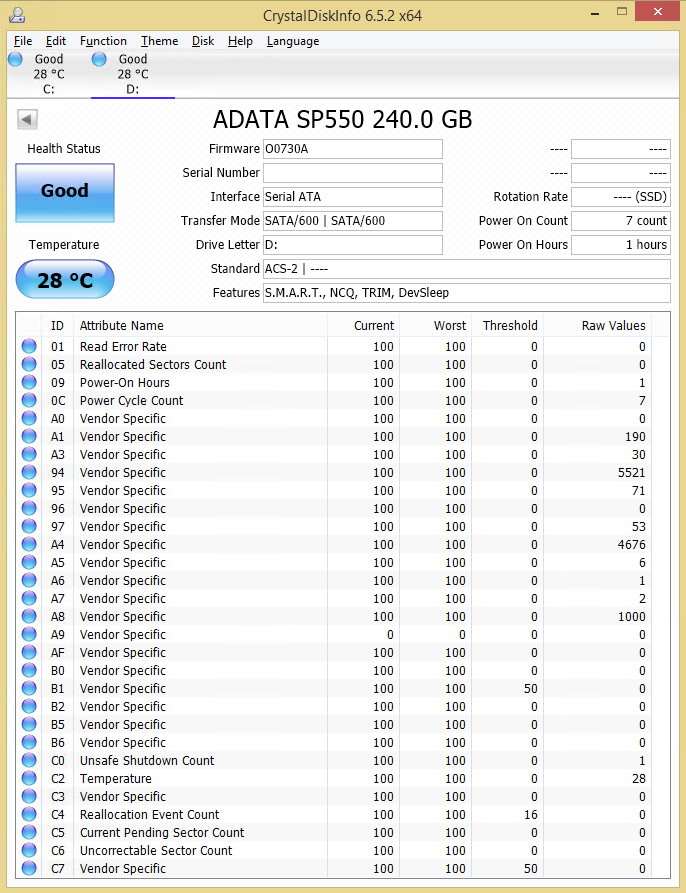Click the previous disk arrow button

(27, 120)
